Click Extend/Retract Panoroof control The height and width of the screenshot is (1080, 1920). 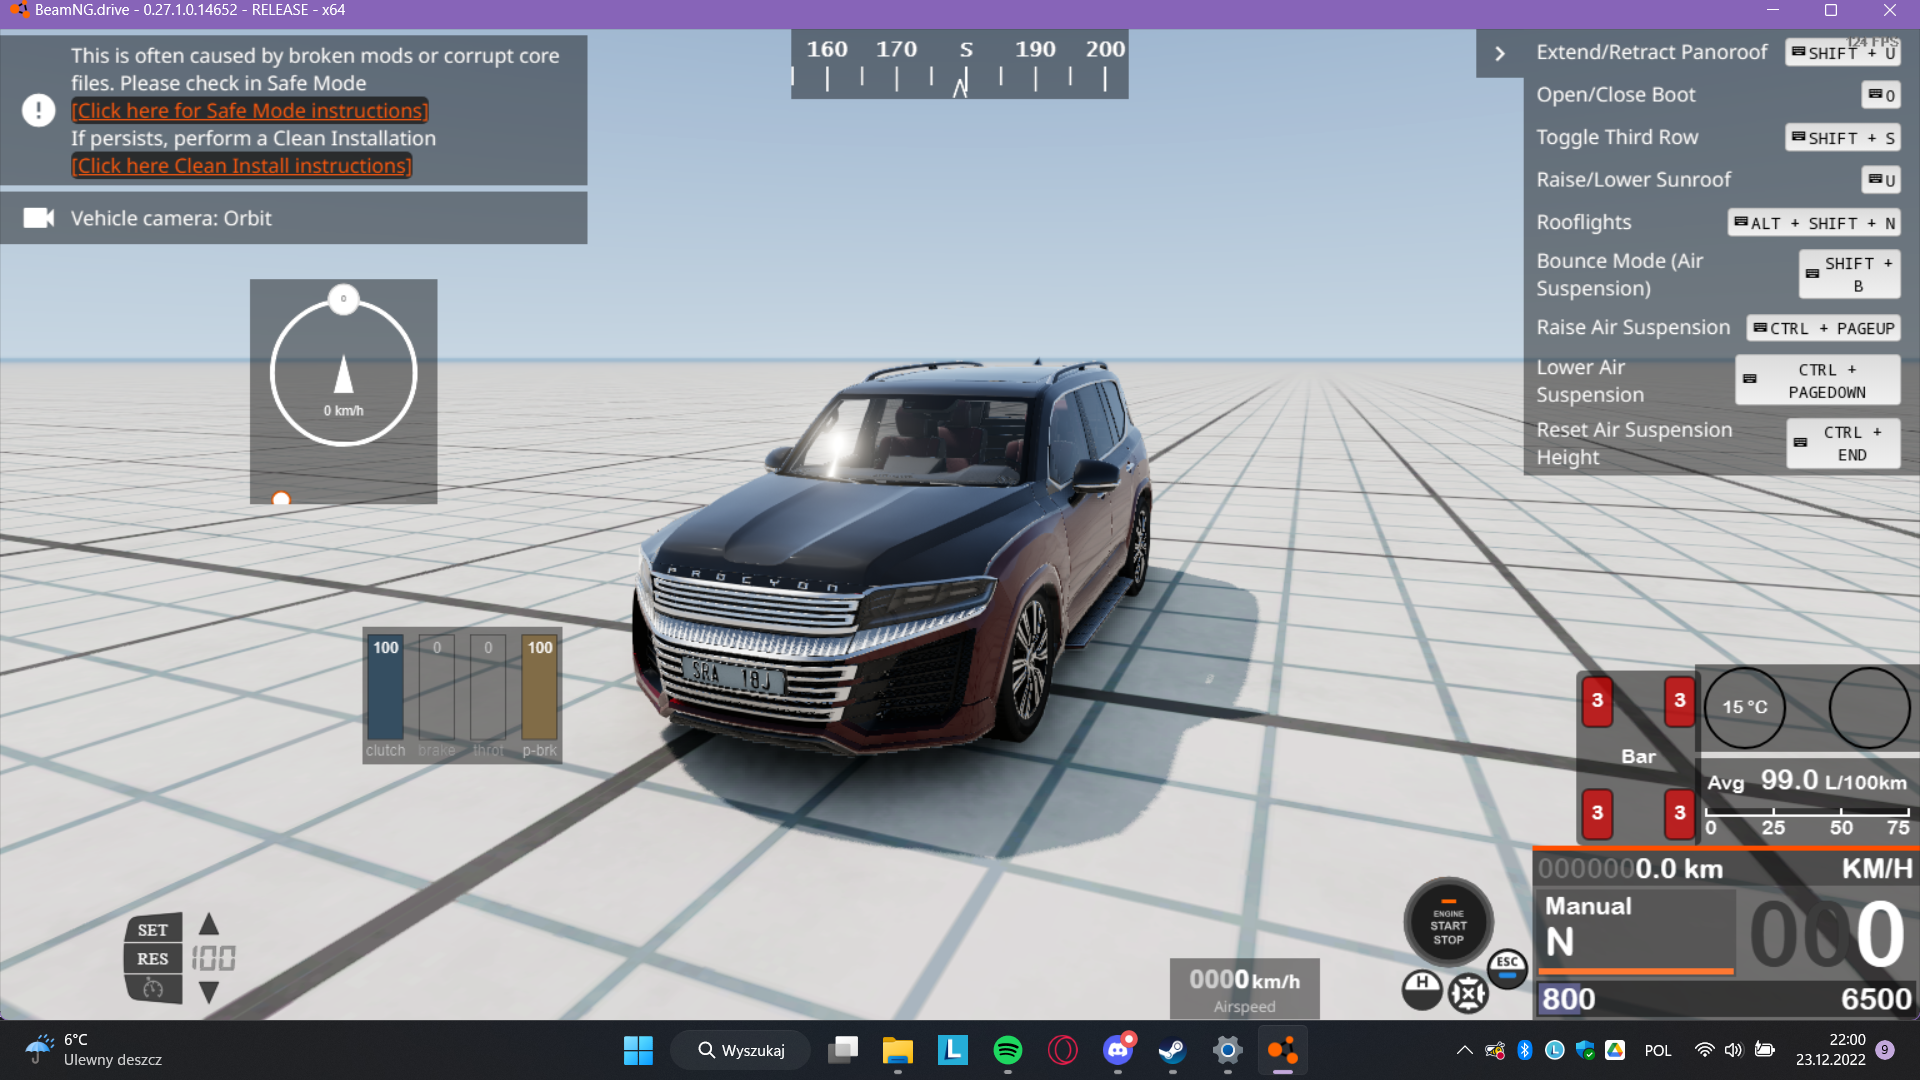[x=1717, y=52]
